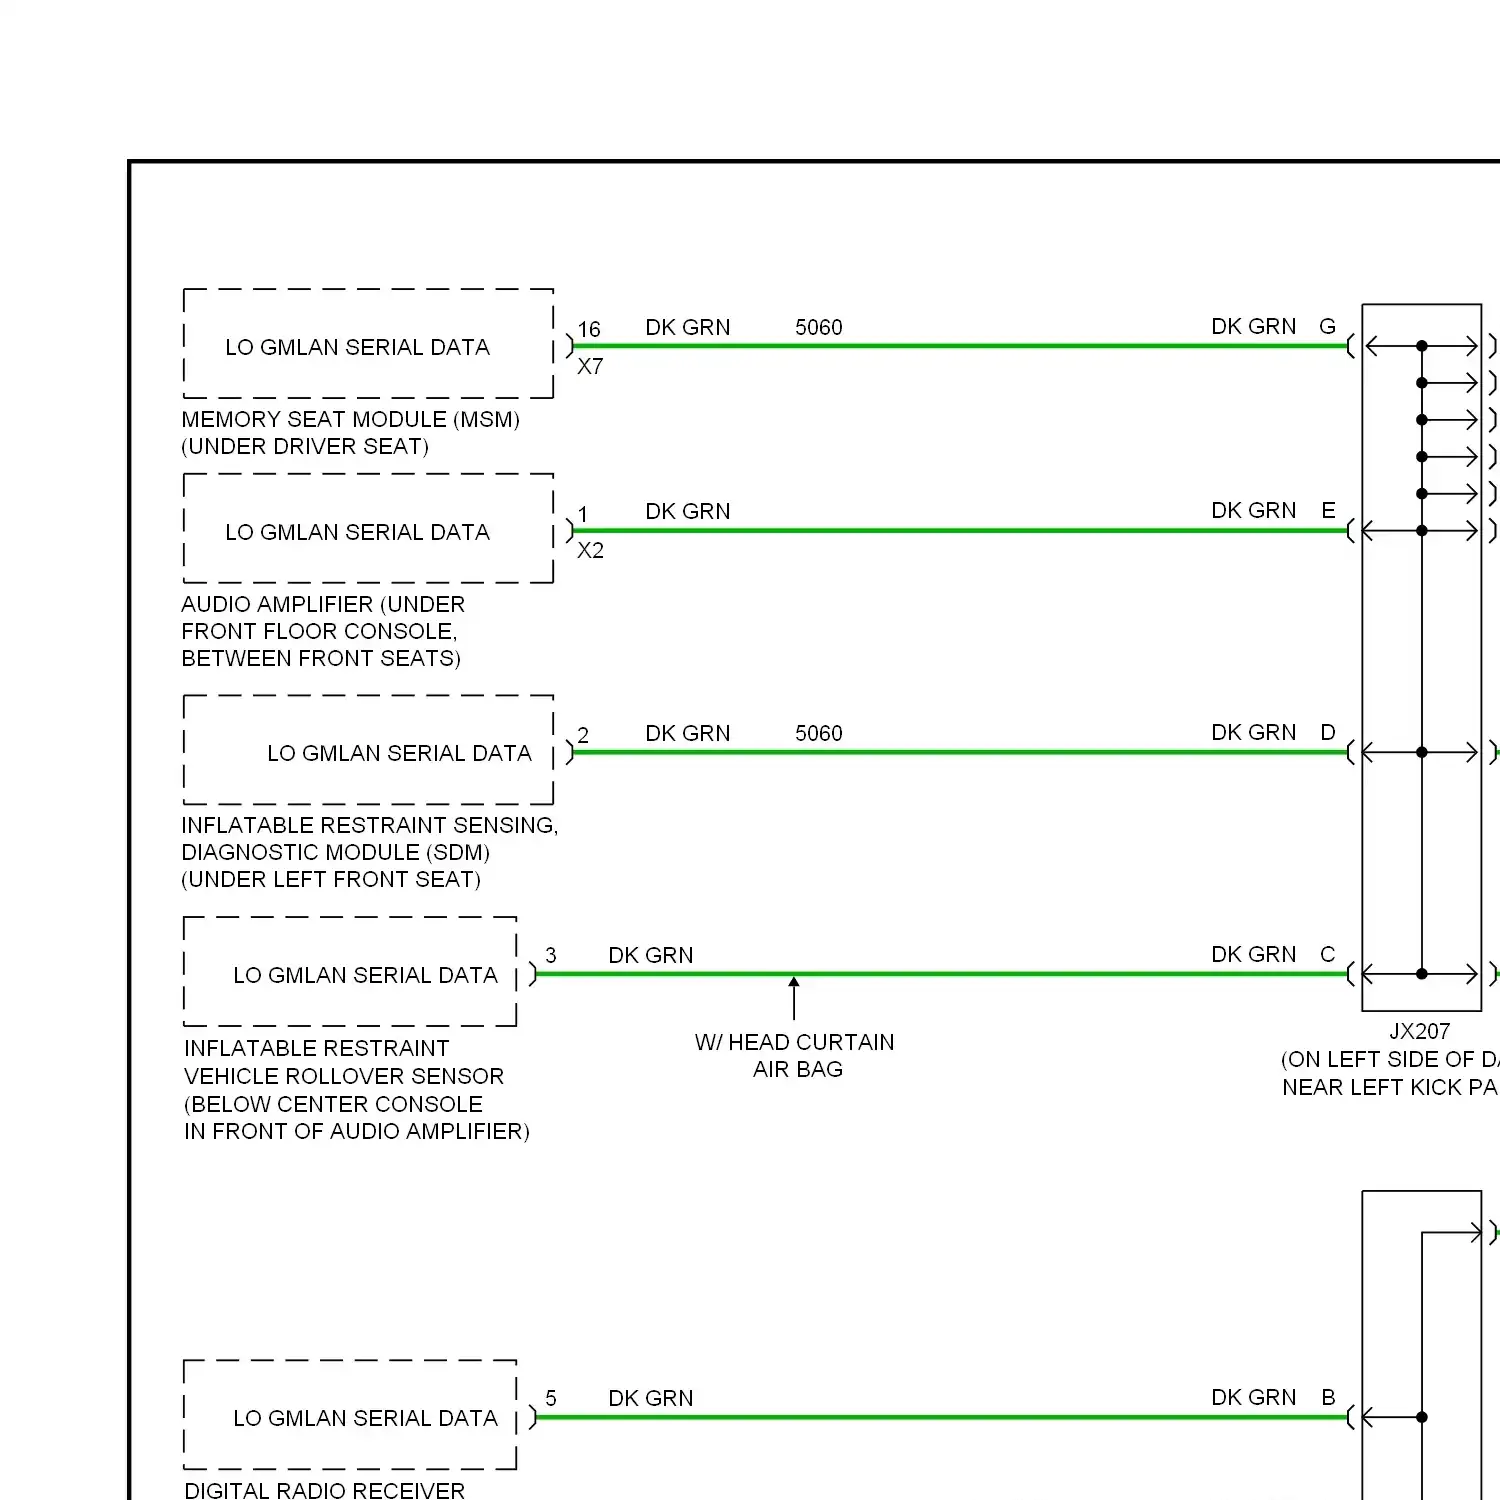
Task: Click the splice junction dot at terminal D
Action: pyautogui.click(x=1422, y=752)
